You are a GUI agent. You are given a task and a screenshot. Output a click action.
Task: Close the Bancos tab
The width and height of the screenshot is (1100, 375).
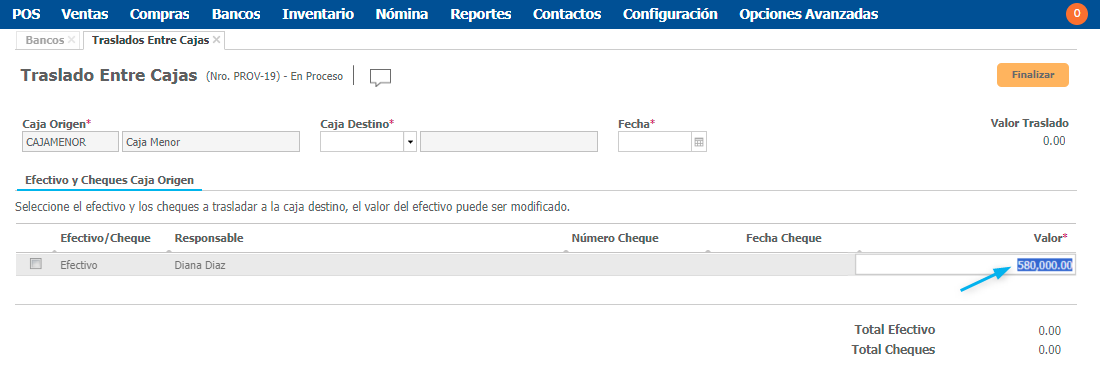[x=72, y=40]
